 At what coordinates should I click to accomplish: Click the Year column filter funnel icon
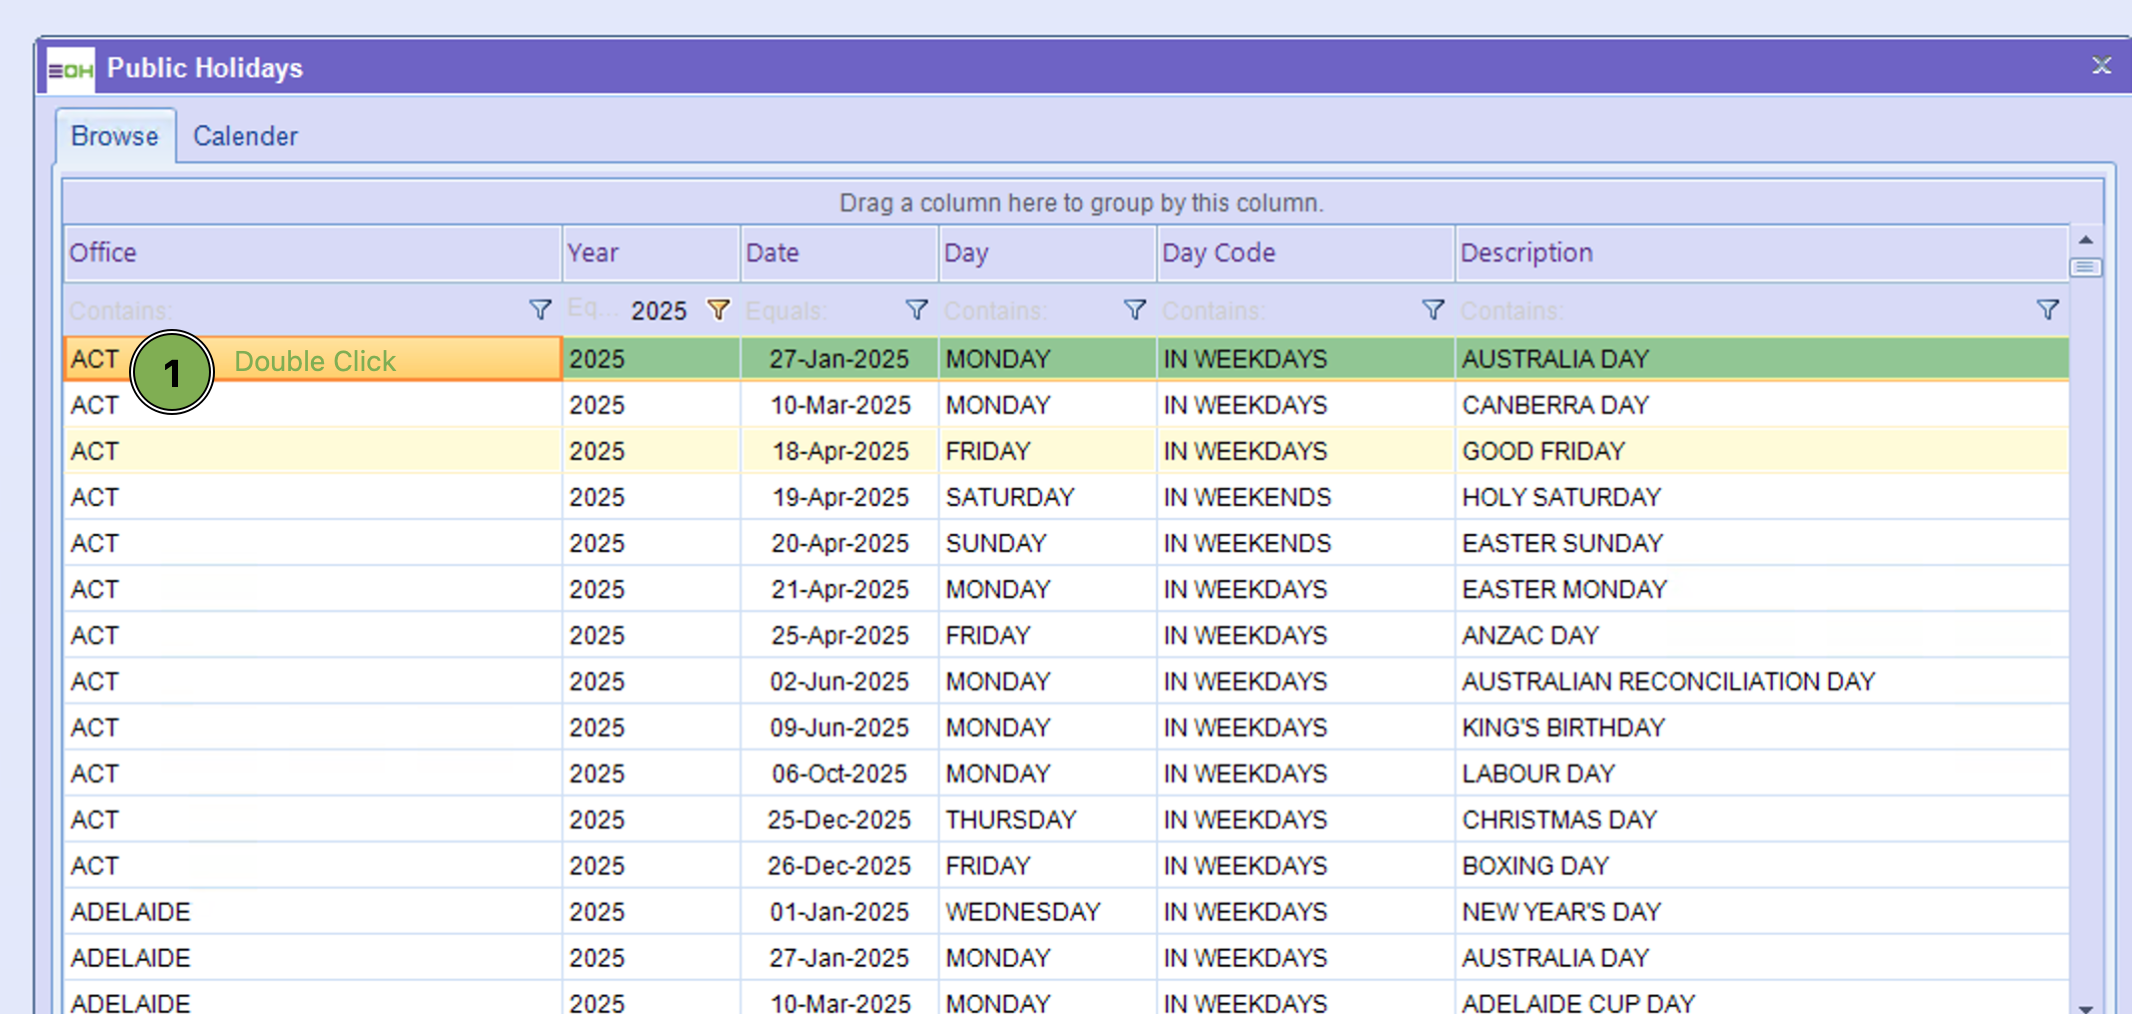coord(718,310)
